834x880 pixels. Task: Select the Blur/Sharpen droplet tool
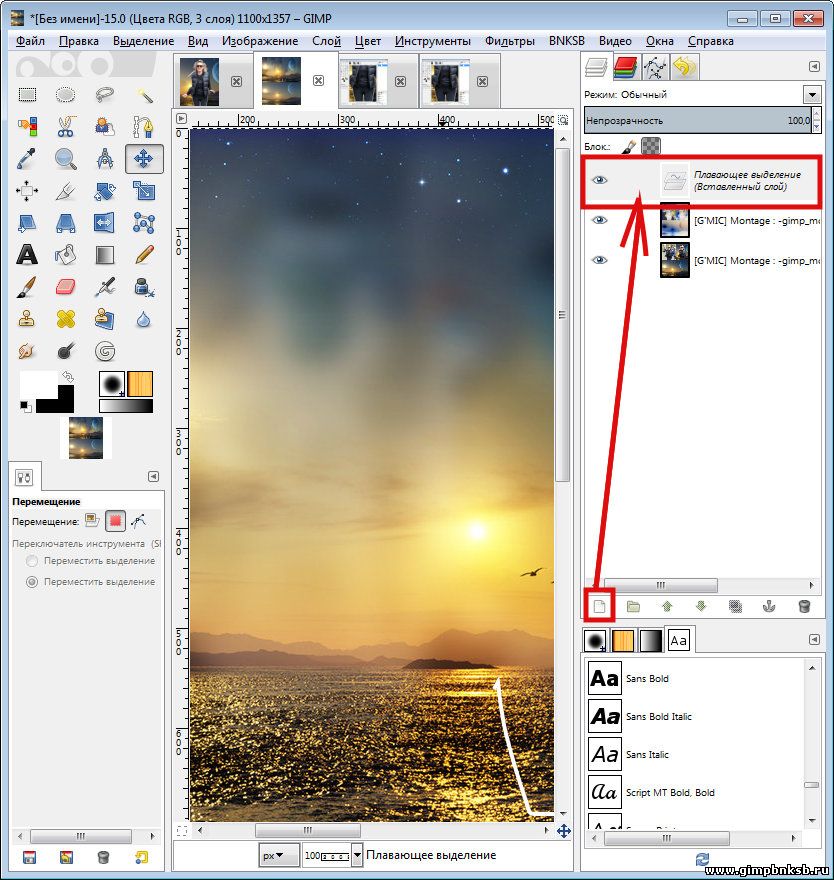click(144, 319)
